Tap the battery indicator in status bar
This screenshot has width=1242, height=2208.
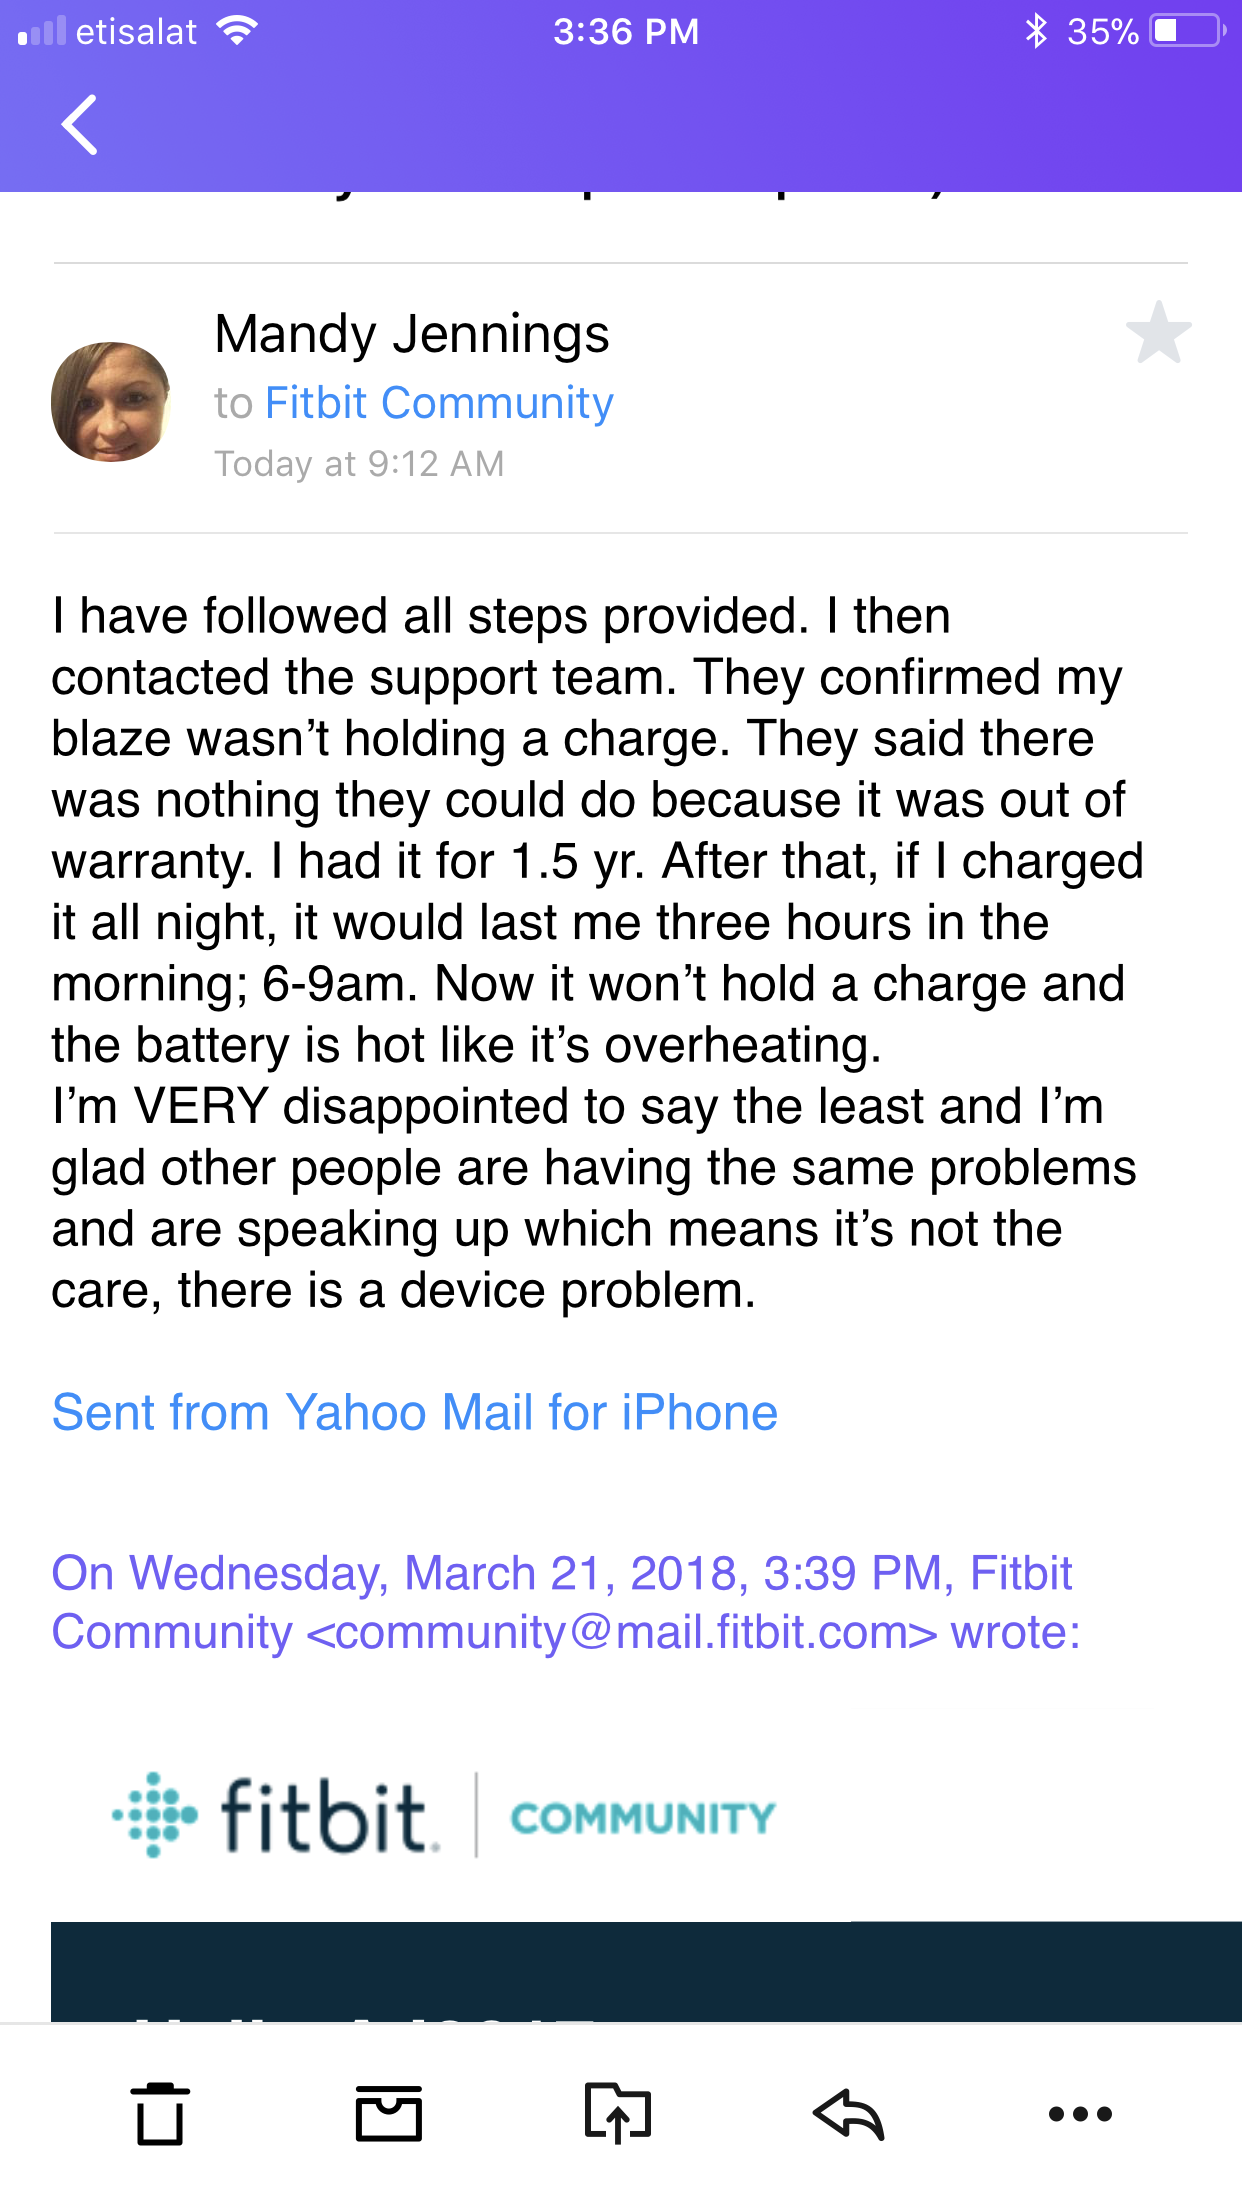[1187, 31]
